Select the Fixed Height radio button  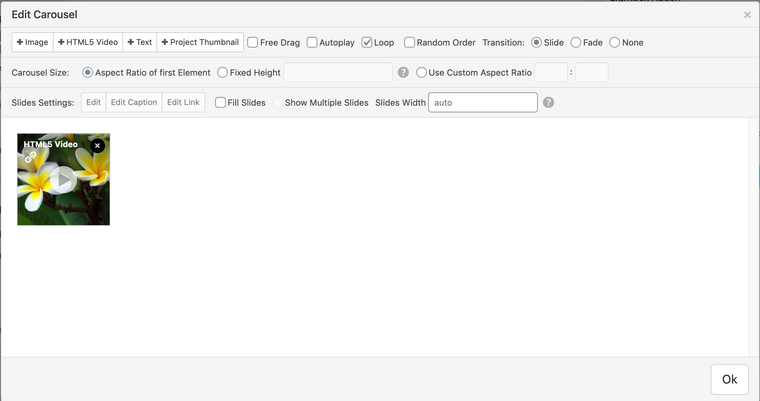[222, 73]
